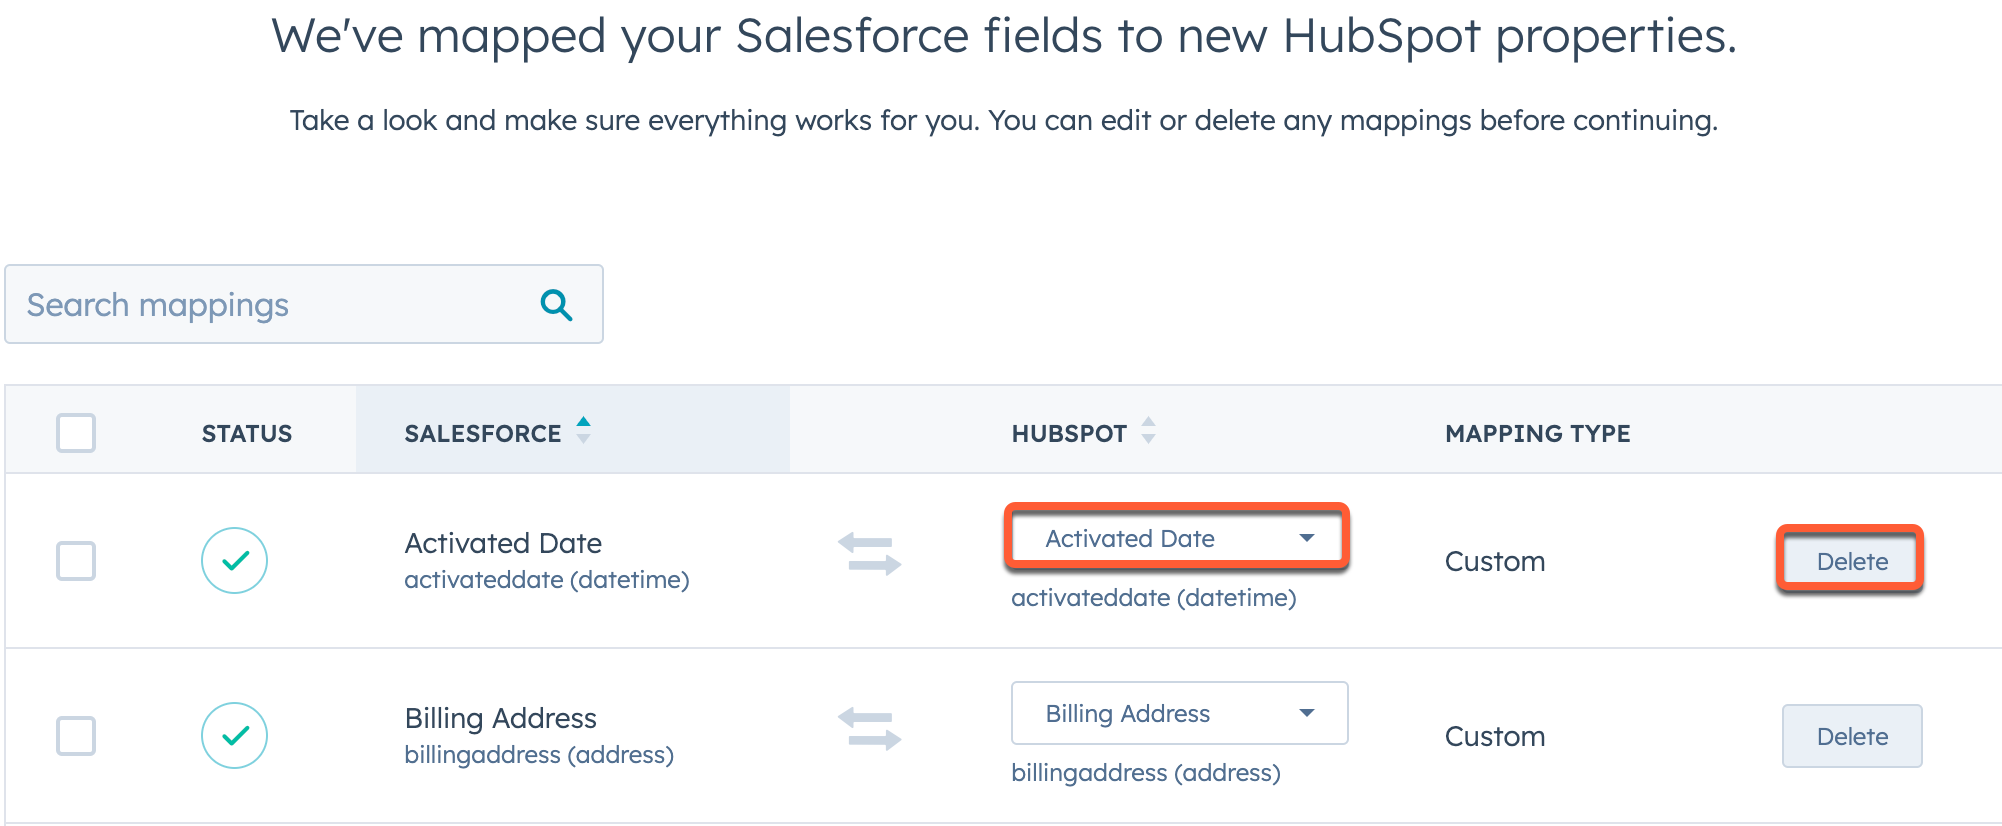This screenshot has height=826, width=2002.
Task: Sort by Salesforce column arrow icon
Action: [584, 431]
